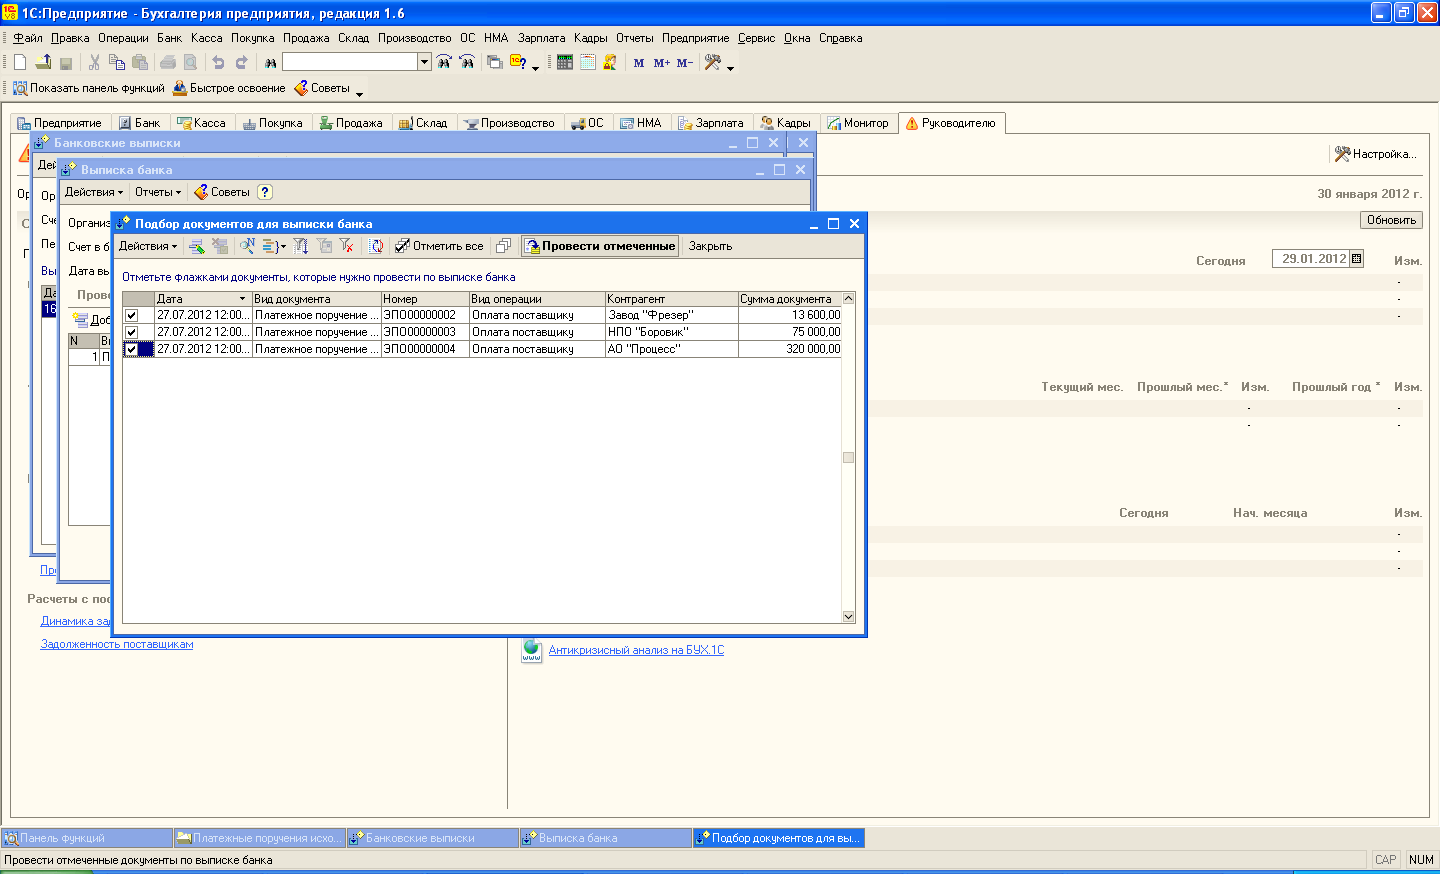The height and width of the screenshot is (874, 1440).
Task: Expand the arrow of the list output icon
Action: click(282, 246)
